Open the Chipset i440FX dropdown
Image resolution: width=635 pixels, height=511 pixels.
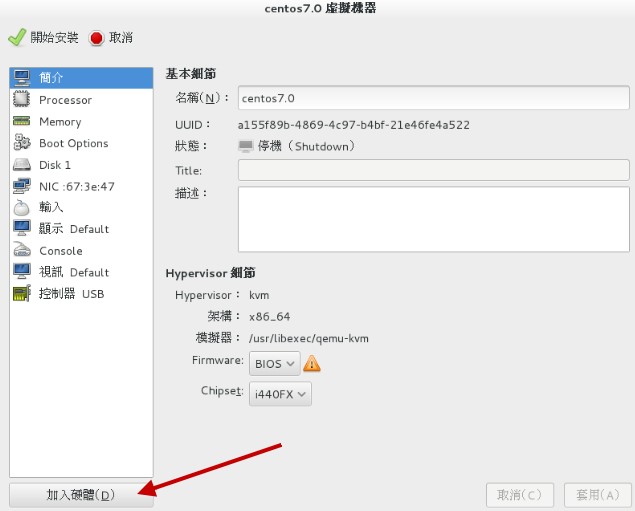click(x=281, y=395)
